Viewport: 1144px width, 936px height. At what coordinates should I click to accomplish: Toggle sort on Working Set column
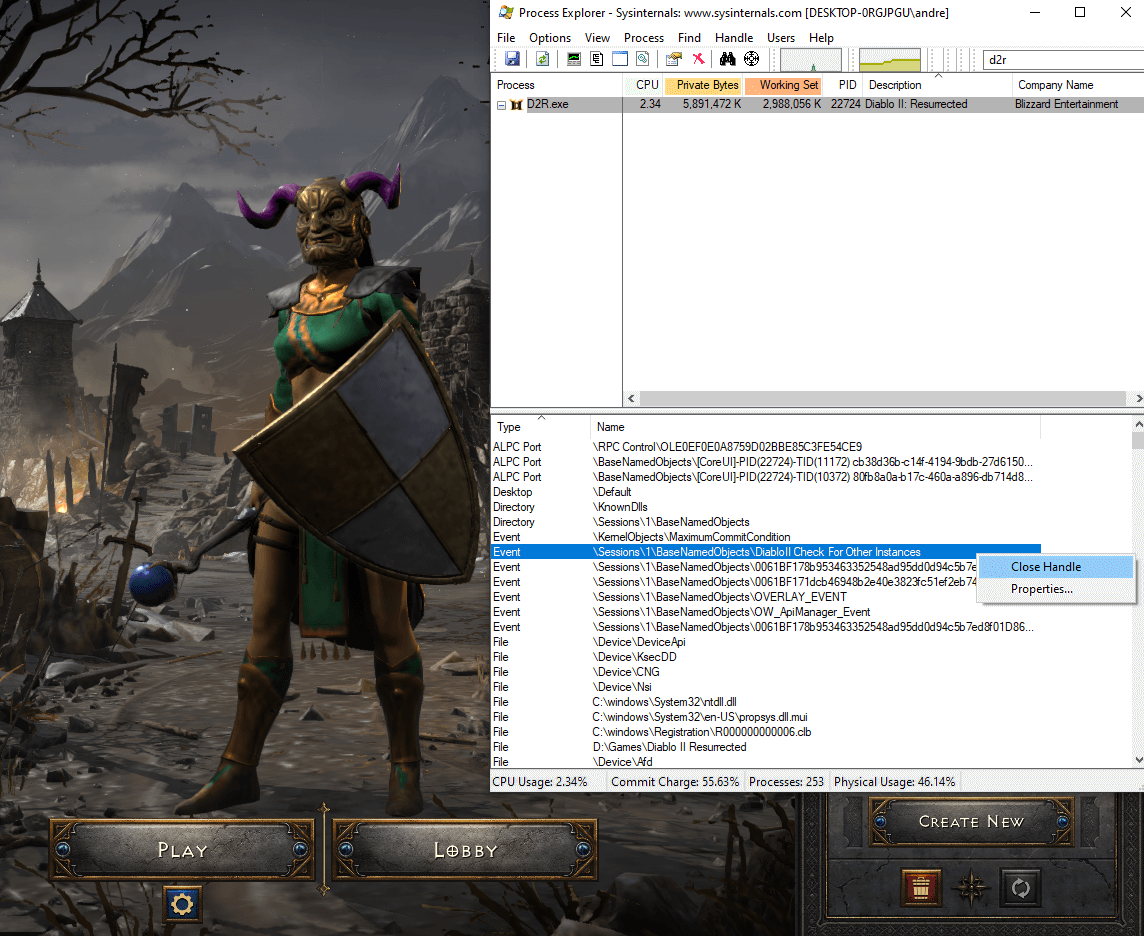783,85
